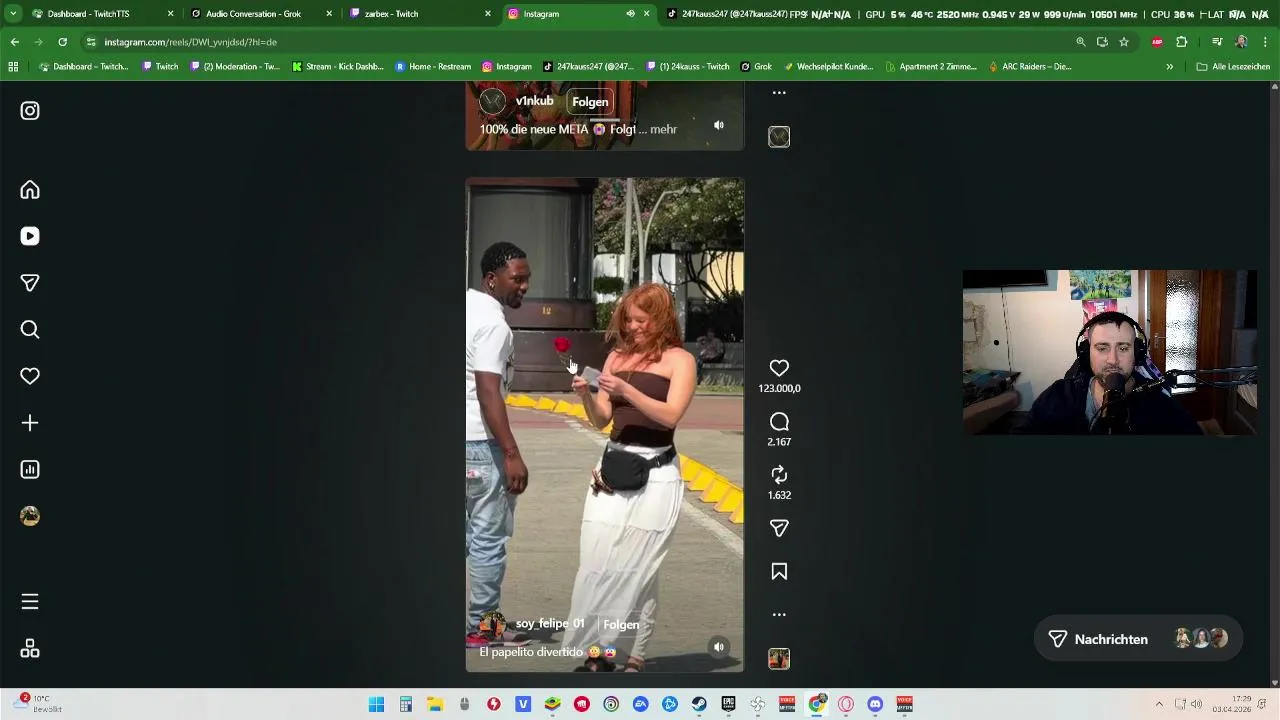This screenshot has height=720, width=1280.
Task: Expand hidden bookmarks chevron
Action: click(x=1169, y=67)
